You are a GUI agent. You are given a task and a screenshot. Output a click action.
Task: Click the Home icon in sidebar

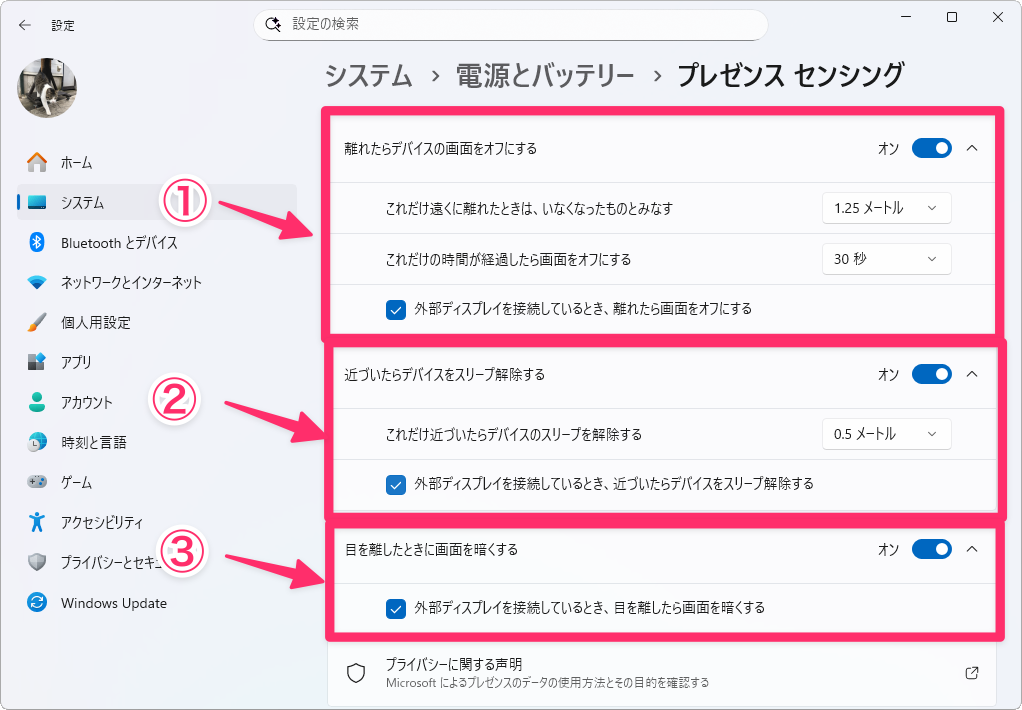point(37,162)
